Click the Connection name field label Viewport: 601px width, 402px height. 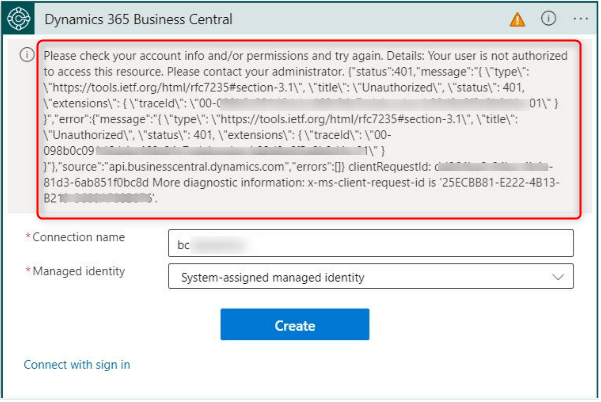[78, 238]
